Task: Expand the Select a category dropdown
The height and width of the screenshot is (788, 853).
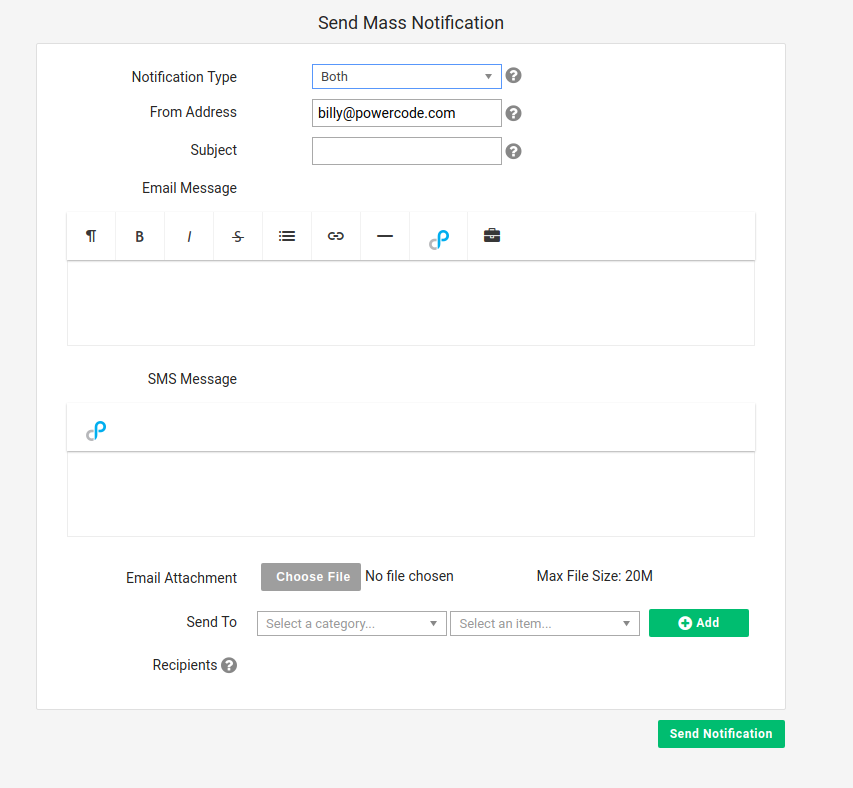Action: pos(351,623)
